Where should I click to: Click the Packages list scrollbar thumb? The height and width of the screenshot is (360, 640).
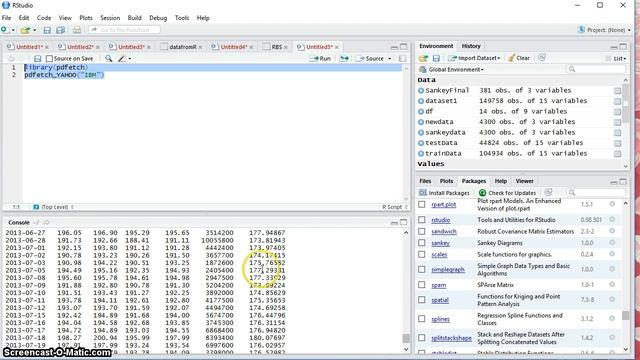click(626, 315)
